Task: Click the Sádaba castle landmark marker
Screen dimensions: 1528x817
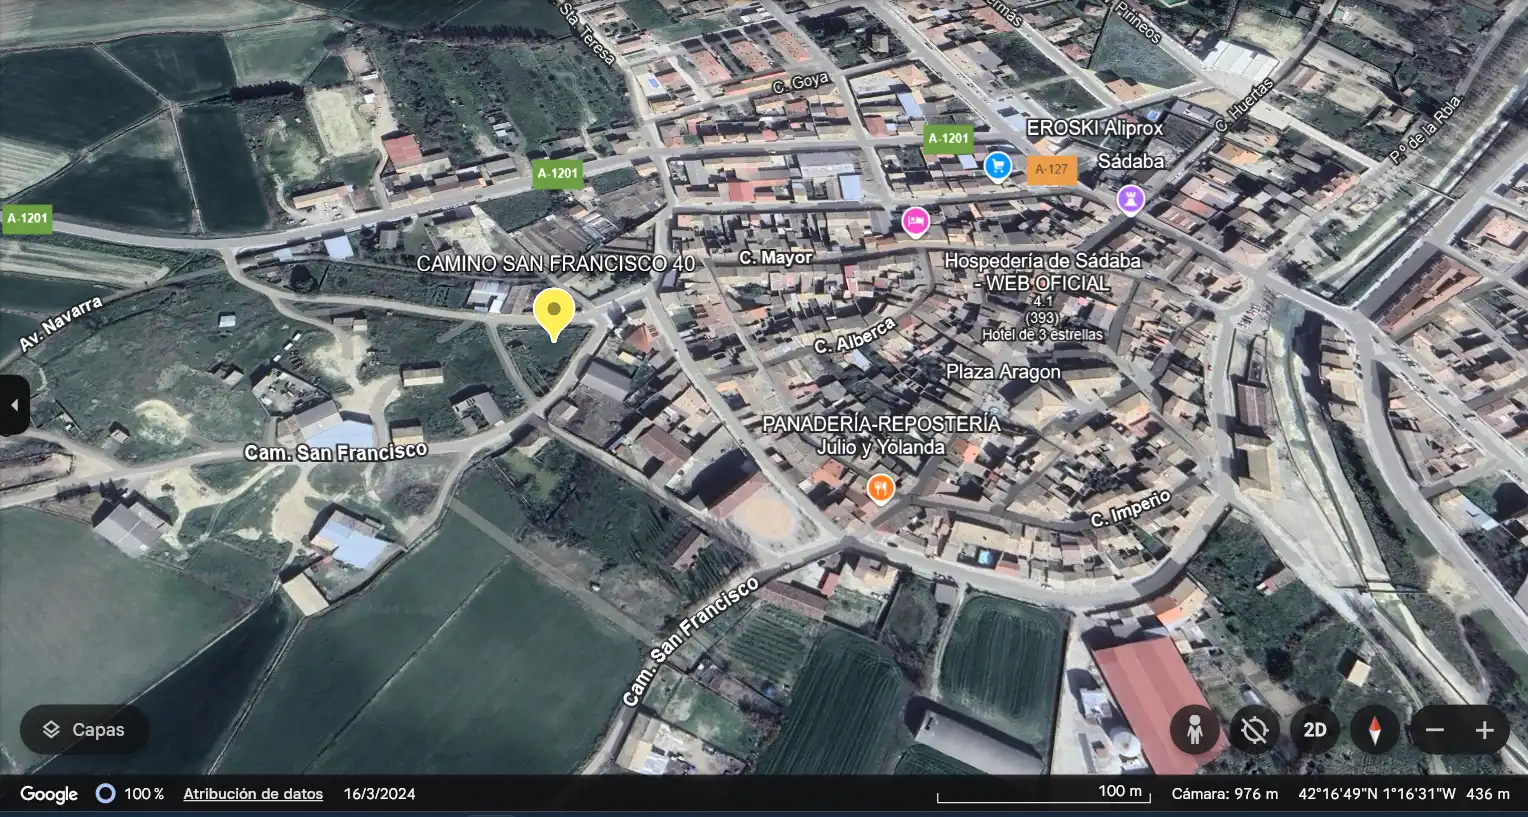Action: [x=1130, y=199]
